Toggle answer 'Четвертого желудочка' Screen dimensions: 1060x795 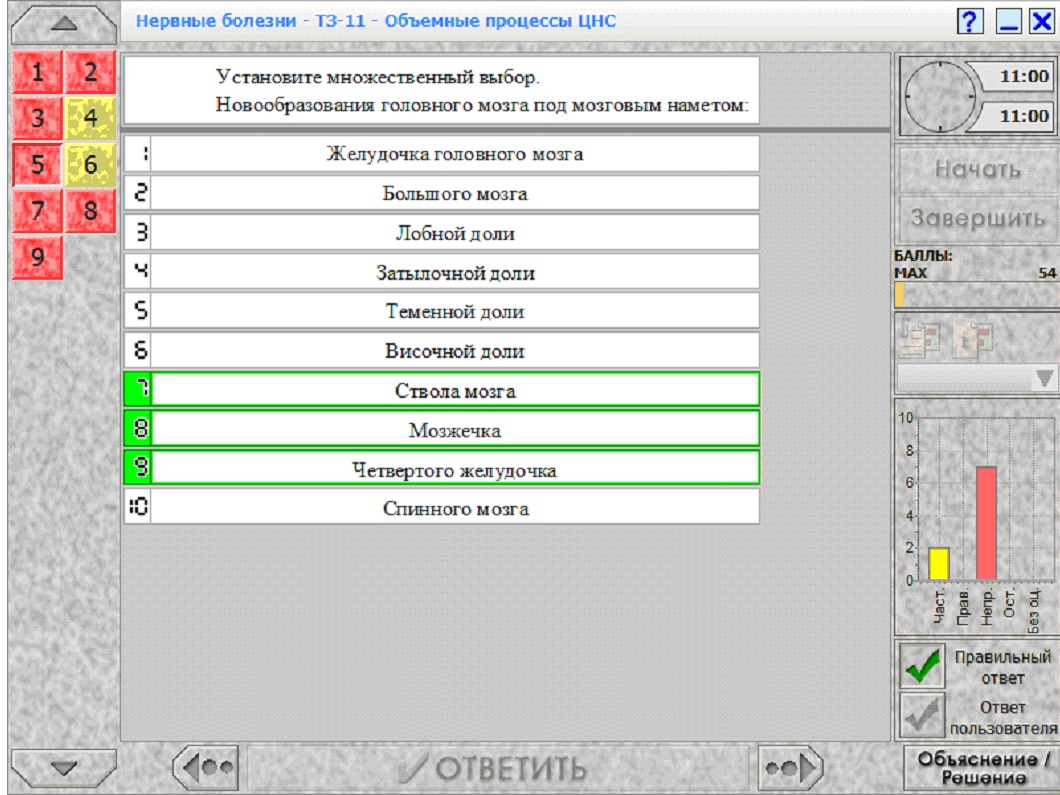pos(441,468)
